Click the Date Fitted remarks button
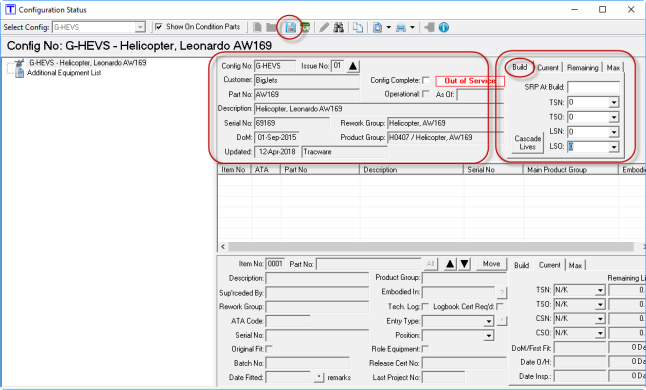 (319, 377)
